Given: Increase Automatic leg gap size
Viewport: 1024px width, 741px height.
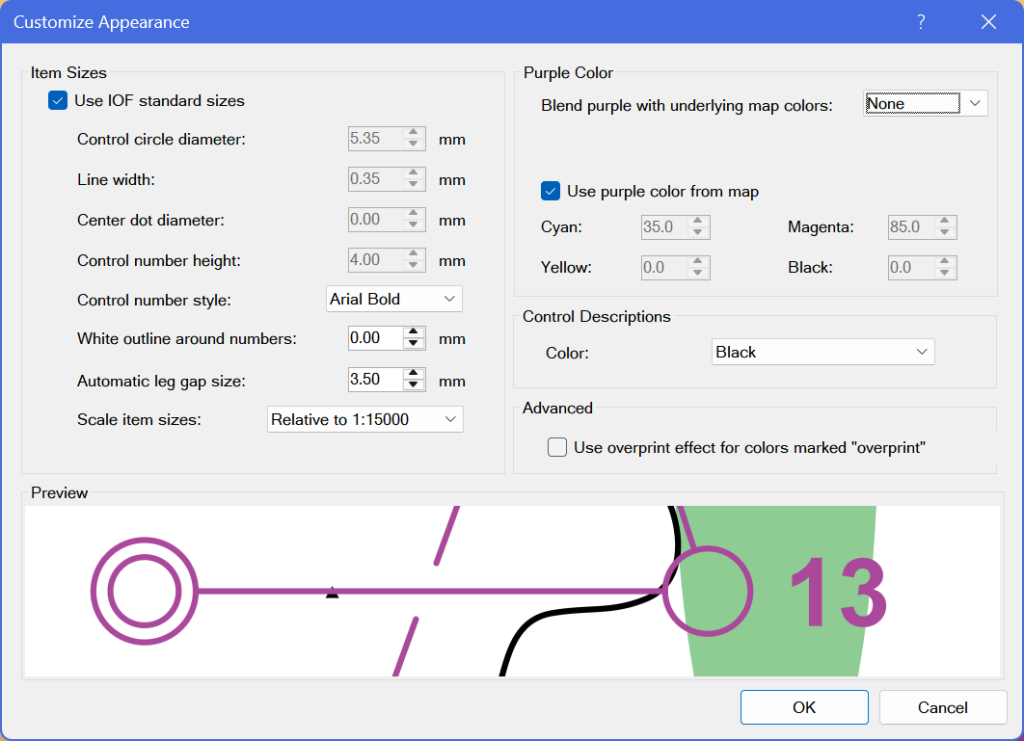Looking at the screenshot, I should point(414,374).
